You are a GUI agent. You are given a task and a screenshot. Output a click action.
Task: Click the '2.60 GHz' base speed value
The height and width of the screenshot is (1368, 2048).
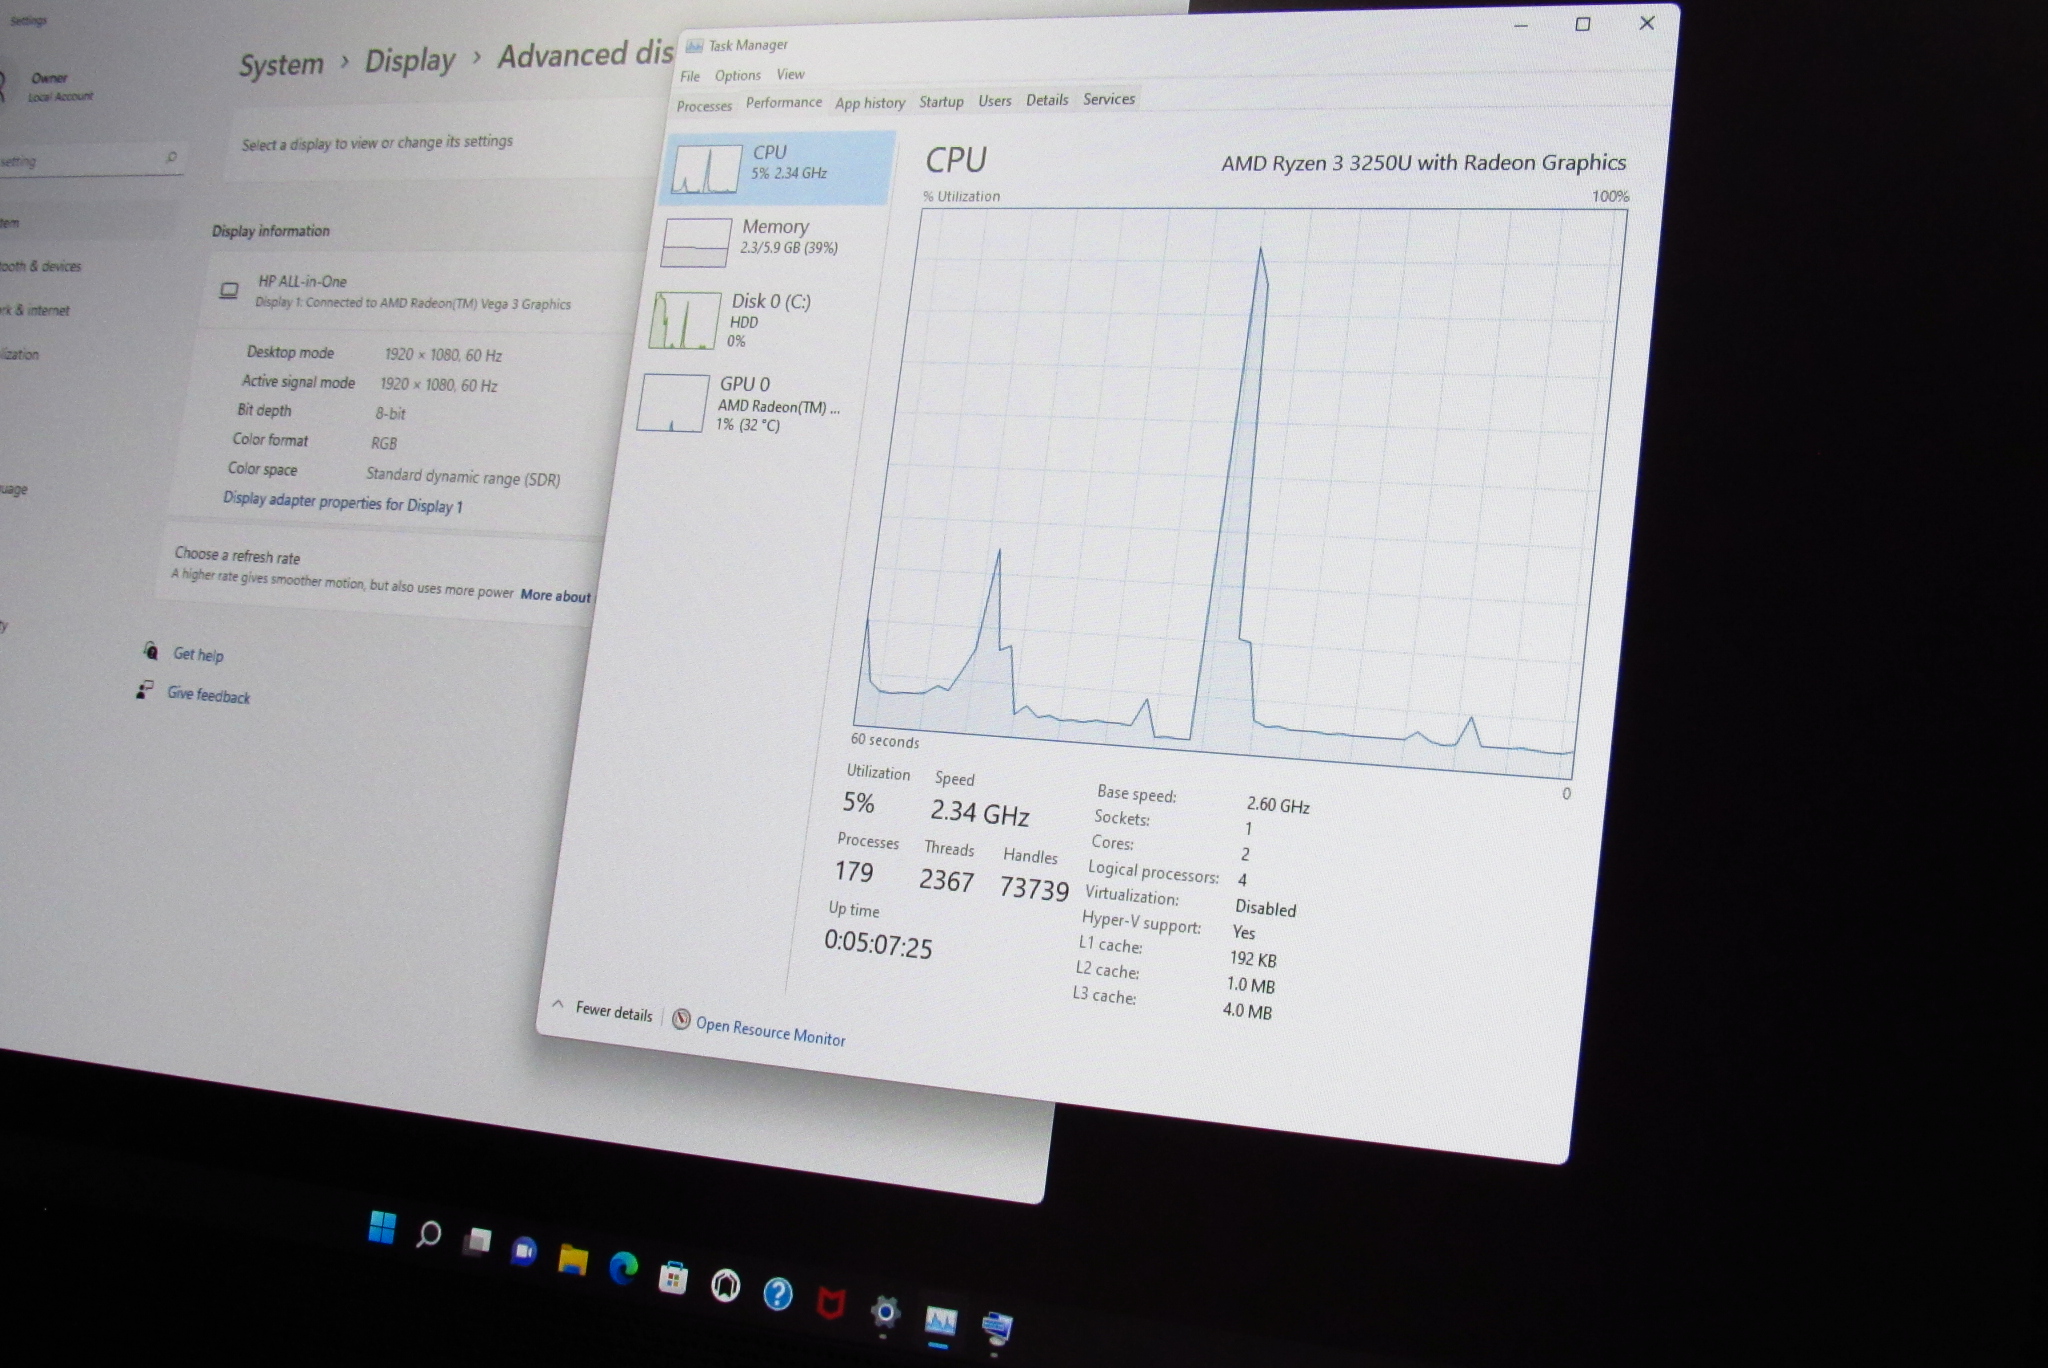[x=1278, y=805]
